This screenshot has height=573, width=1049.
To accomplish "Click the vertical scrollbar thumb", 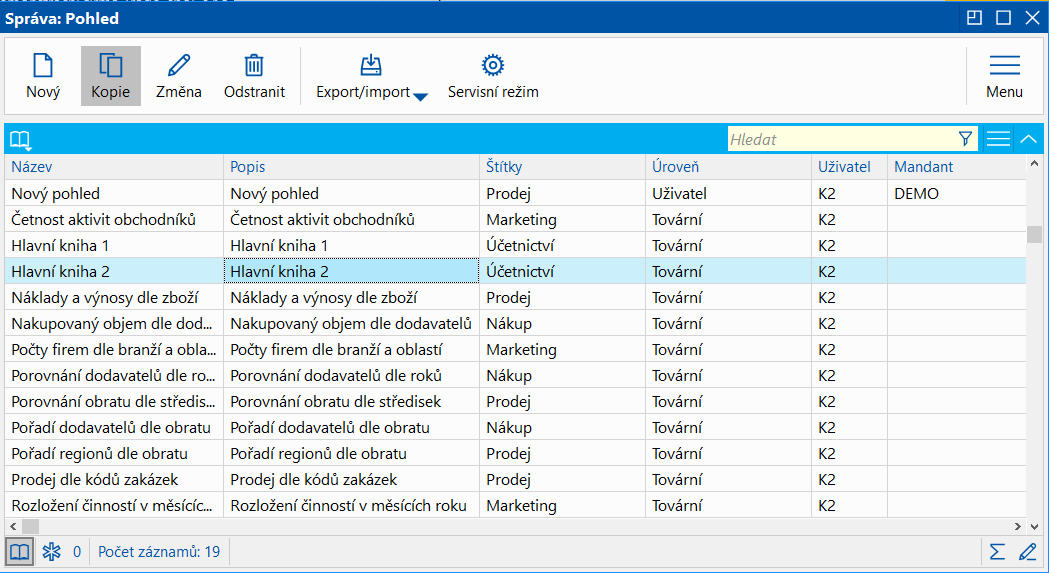I will click(1034, 235).
